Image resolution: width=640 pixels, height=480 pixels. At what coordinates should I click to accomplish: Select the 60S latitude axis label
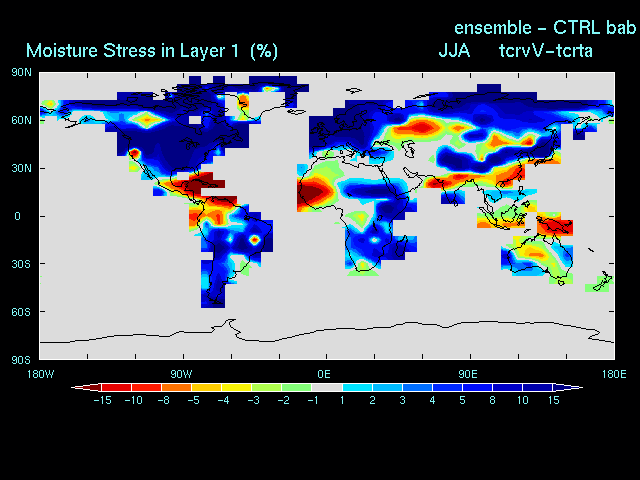(21, 312)
